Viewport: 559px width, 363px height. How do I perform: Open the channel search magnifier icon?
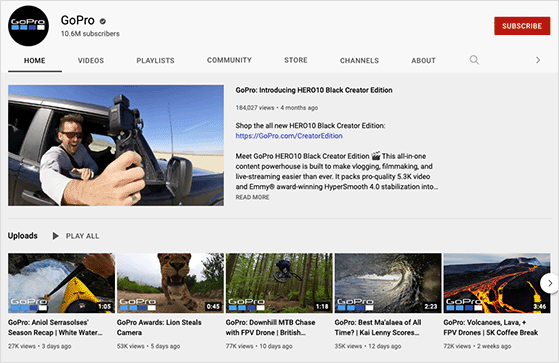(x=474, y=60)
